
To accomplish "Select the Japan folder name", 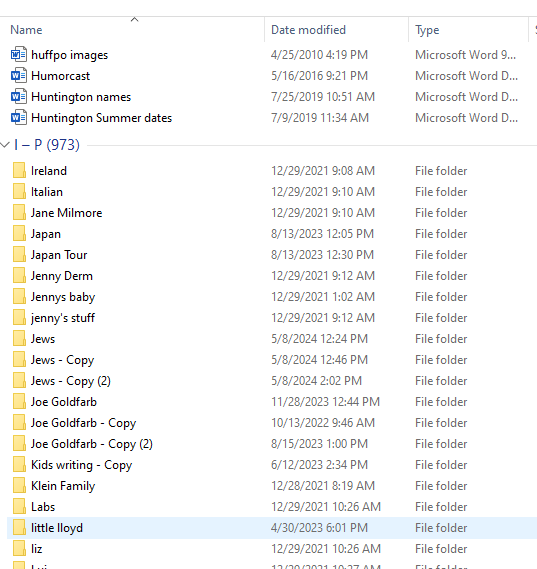I will (x=46, y=234).
